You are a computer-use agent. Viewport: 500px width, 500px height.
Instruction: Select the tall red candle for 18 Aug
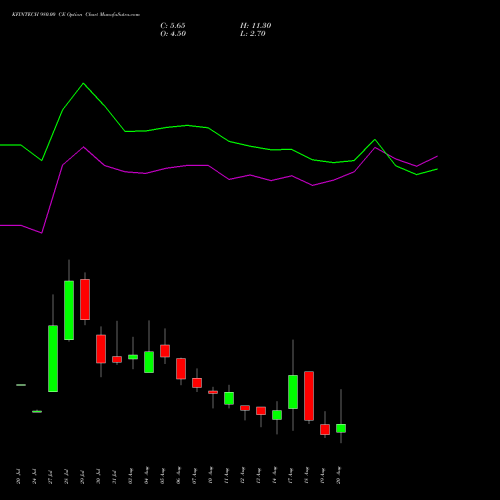pos(309,396)
